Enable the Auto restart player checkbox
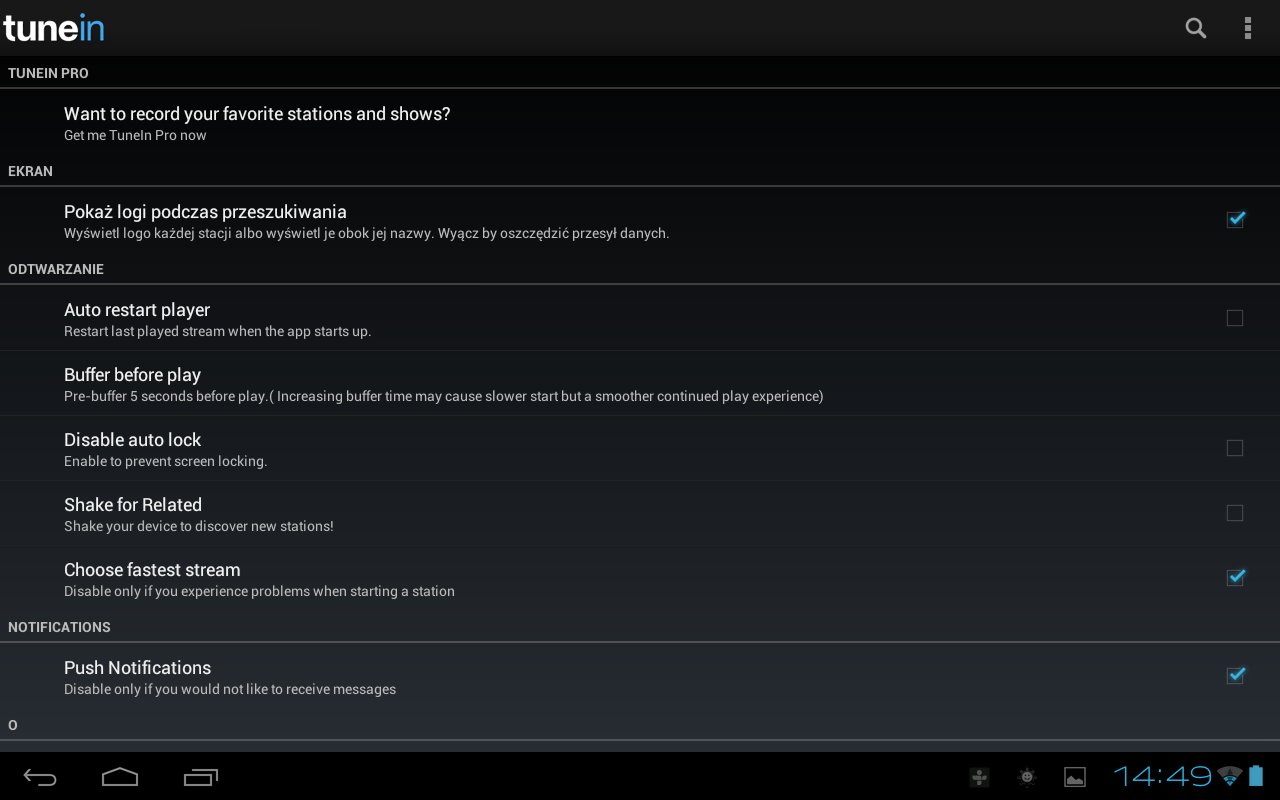Viewport: 1280px width, 800px height. (x=1235, y=318)
